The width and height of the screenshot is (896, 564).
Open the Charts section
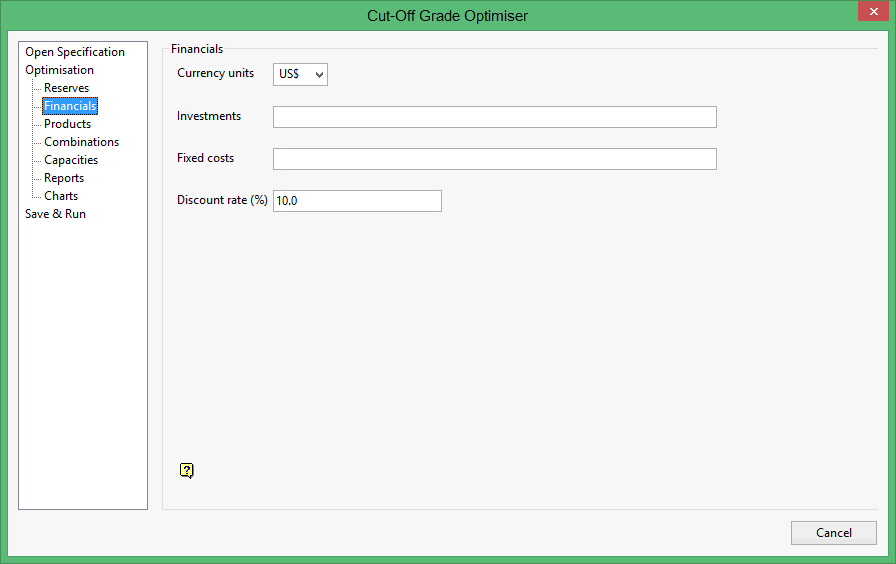[x=61, y=196]
